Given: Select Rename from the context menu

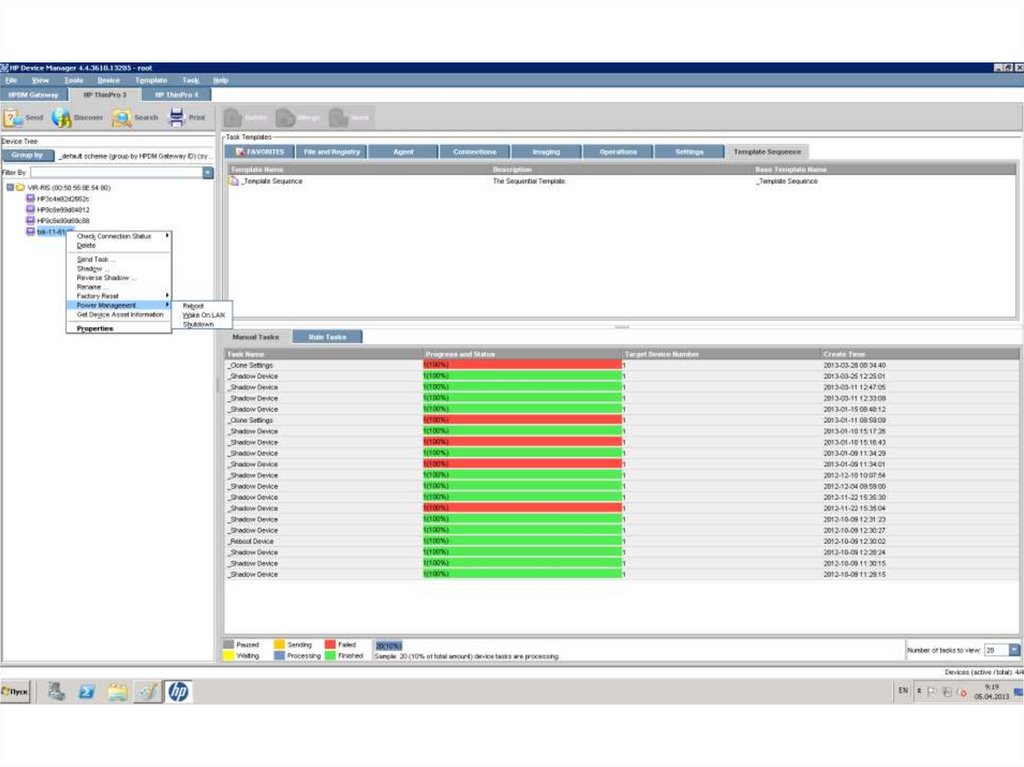Looking at the screenshot, I should [92, 287].
